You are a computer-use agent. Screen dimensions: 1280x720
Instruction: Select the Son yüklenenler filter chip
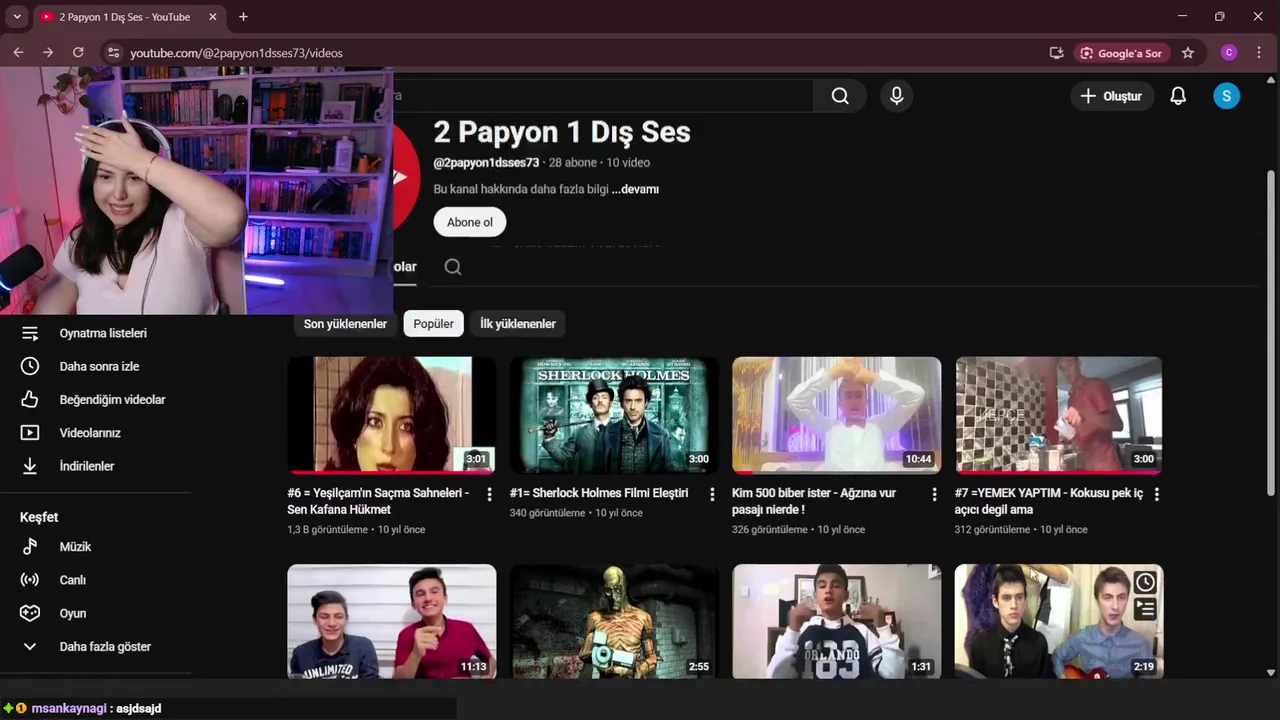coord(345,324)
